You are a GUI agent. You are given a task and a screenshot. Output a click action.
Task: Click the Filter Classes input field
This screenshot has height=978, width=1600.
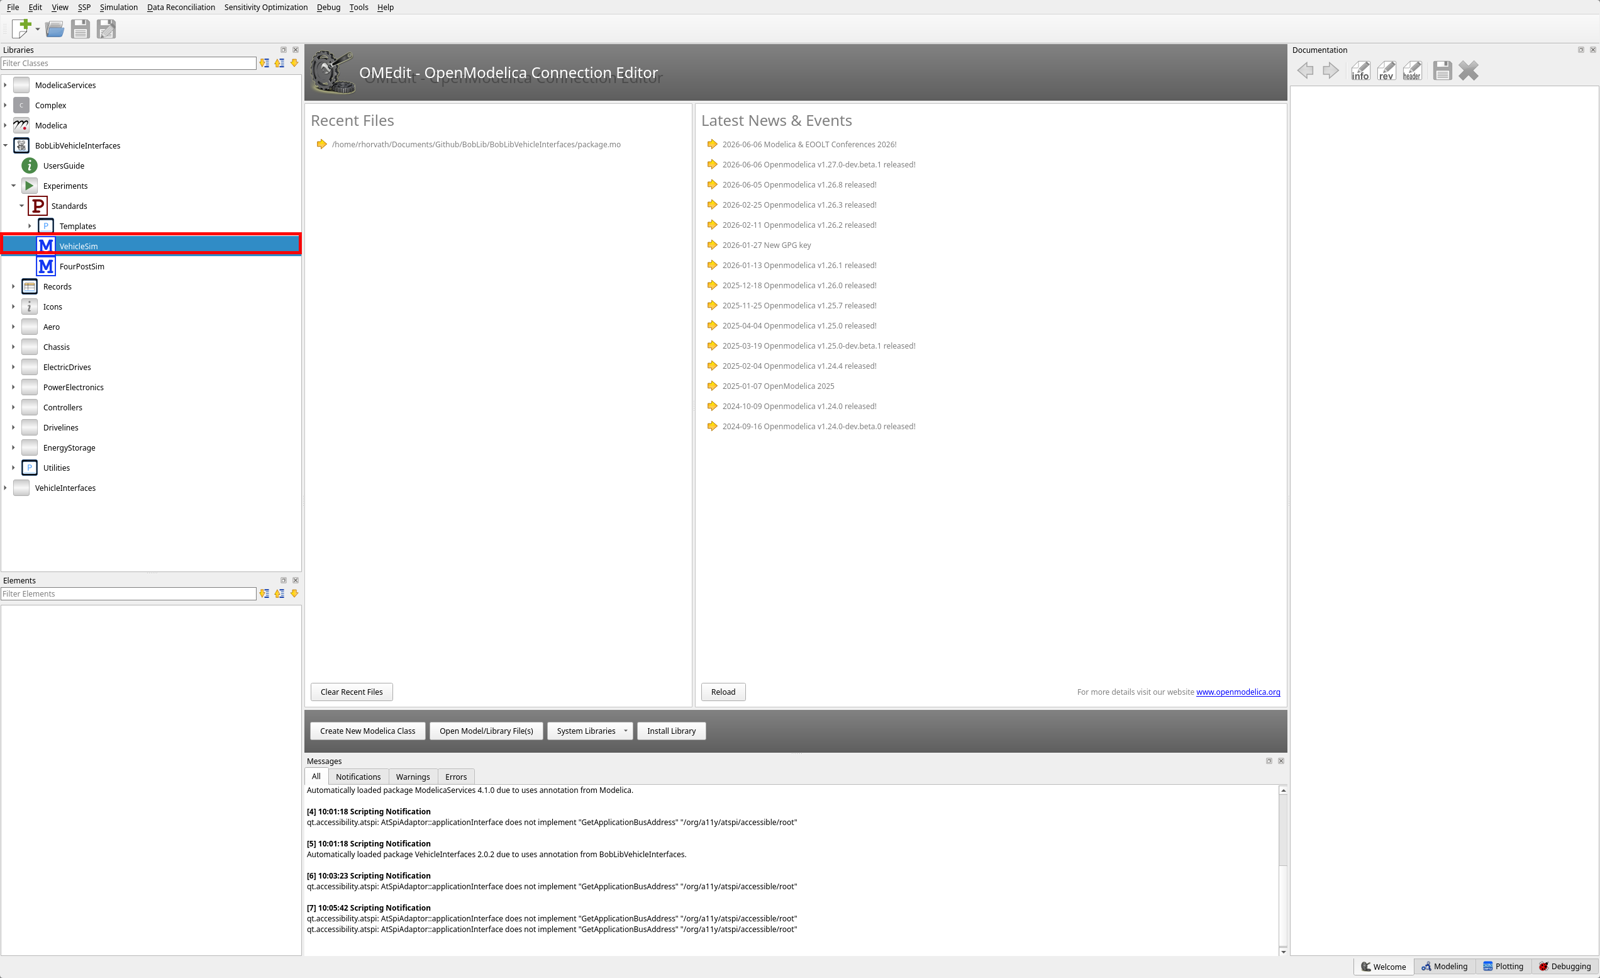pyautogui.click(x=128, y=63)
